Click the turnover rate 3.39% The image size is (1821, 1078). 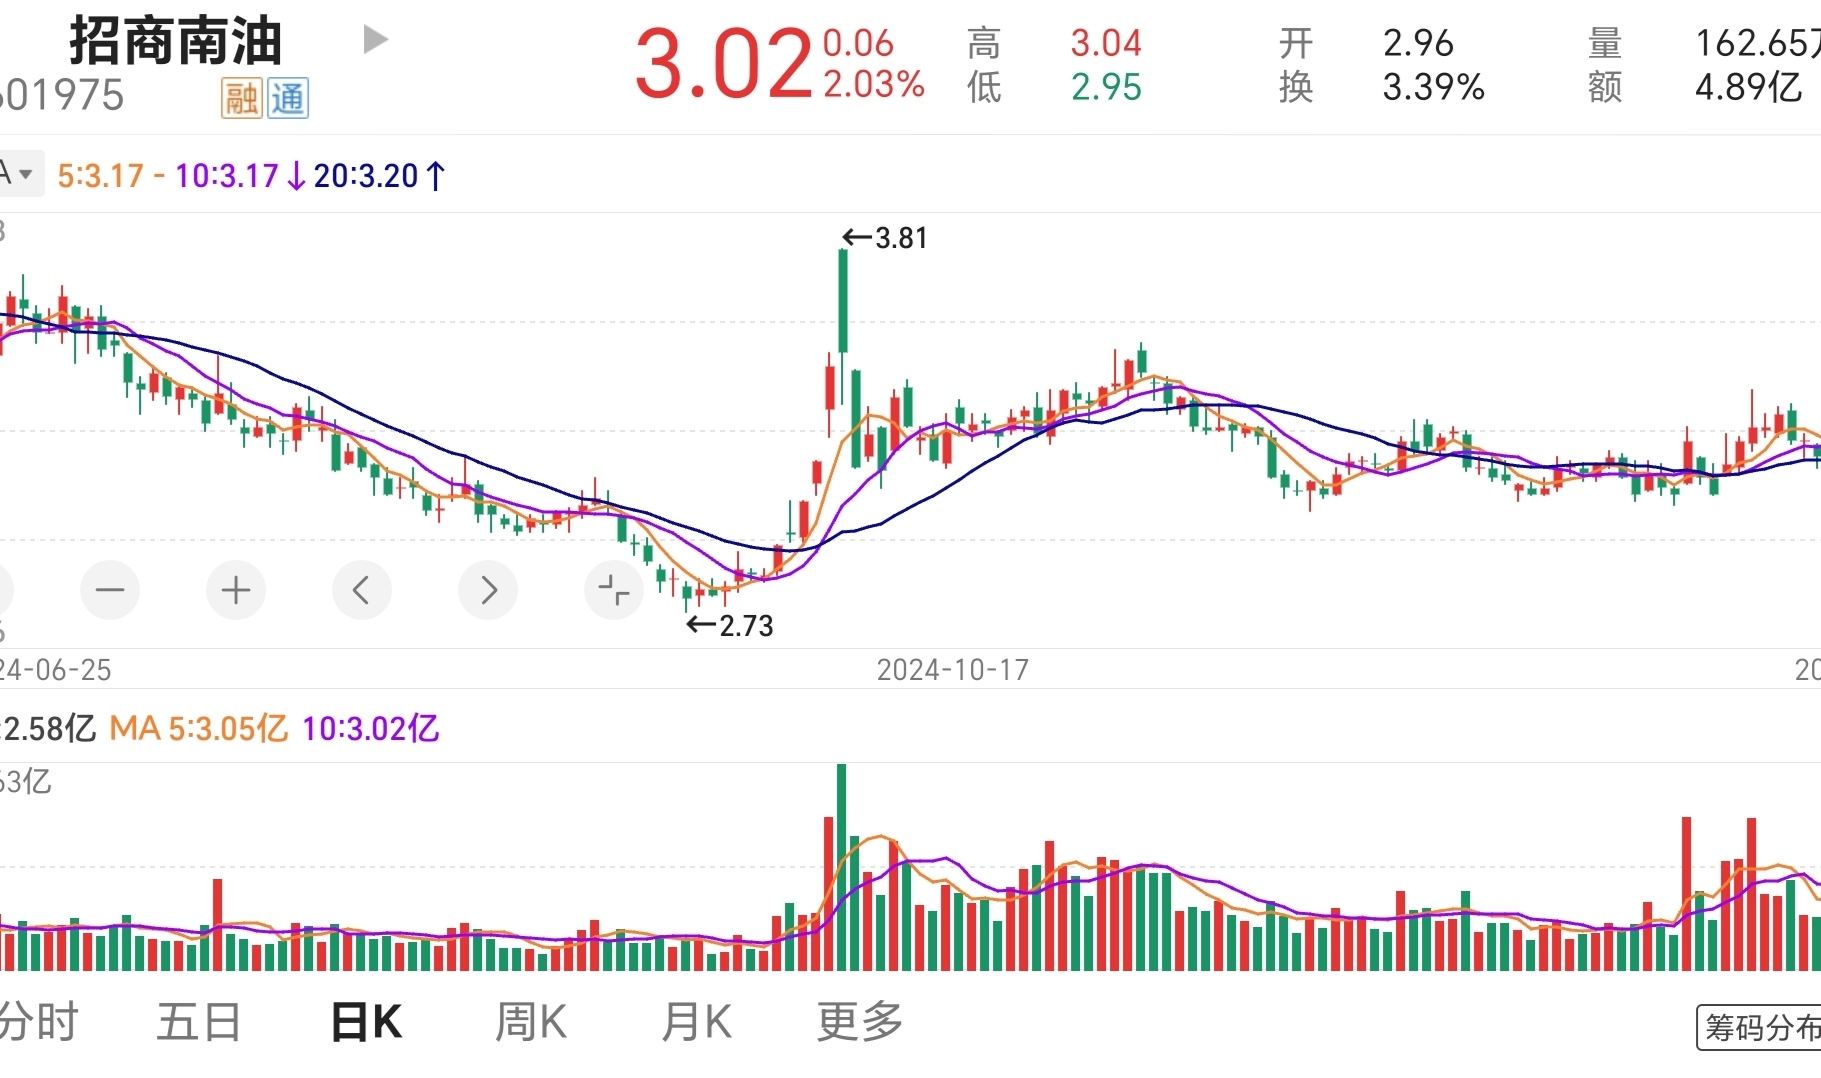click(x=1434, y=88)
